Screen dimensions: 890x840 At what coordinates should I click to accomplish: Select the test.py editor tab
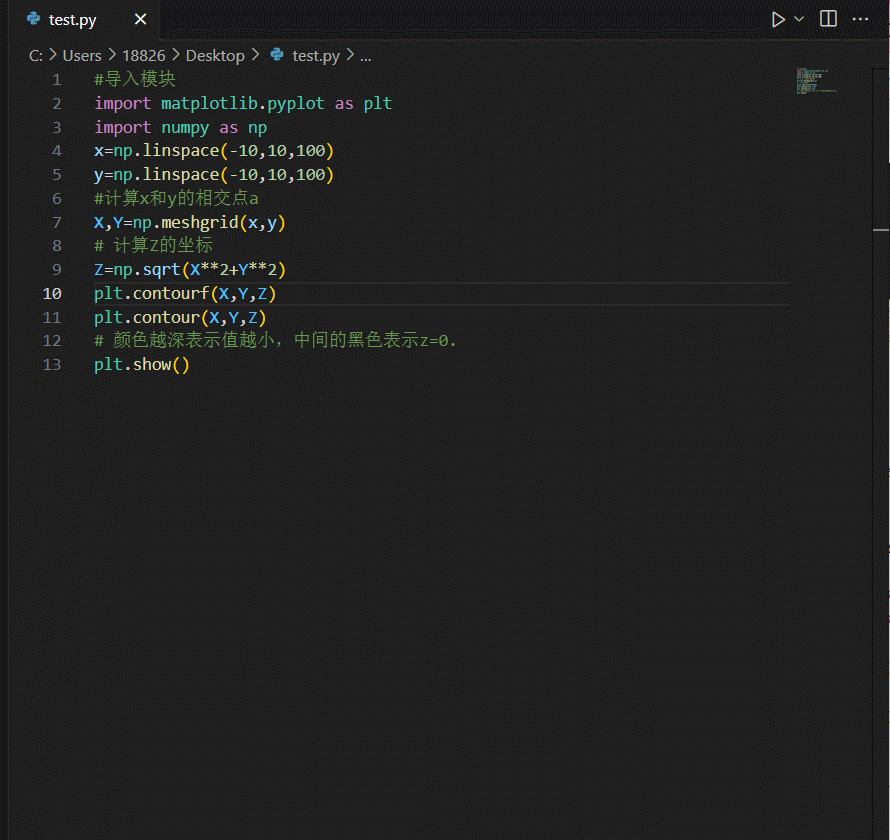[84, 20]
